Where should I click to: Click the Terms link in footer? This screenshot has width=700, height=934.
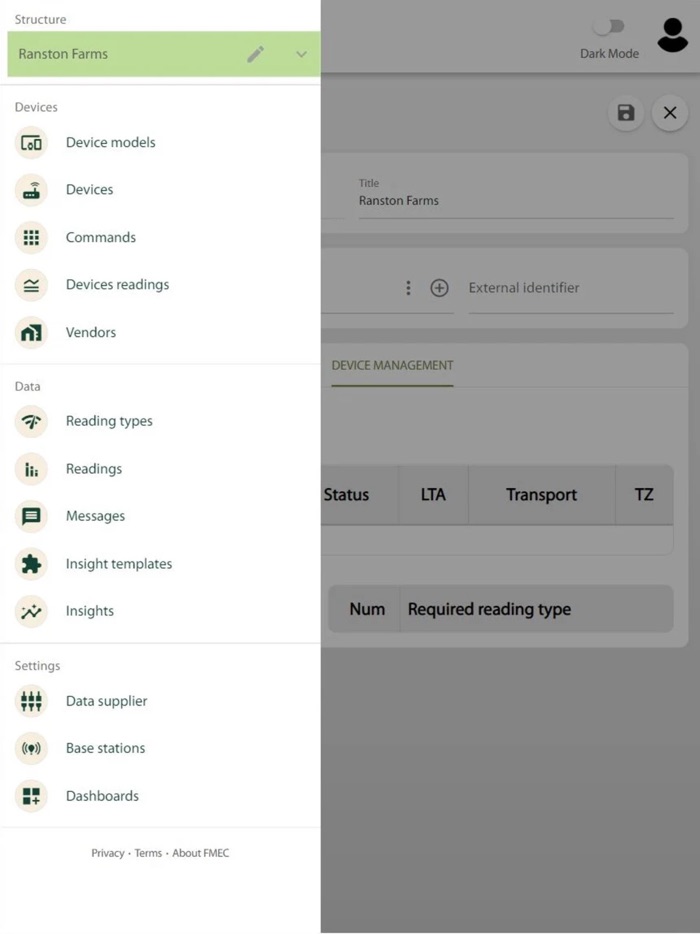tap(148, 853)
